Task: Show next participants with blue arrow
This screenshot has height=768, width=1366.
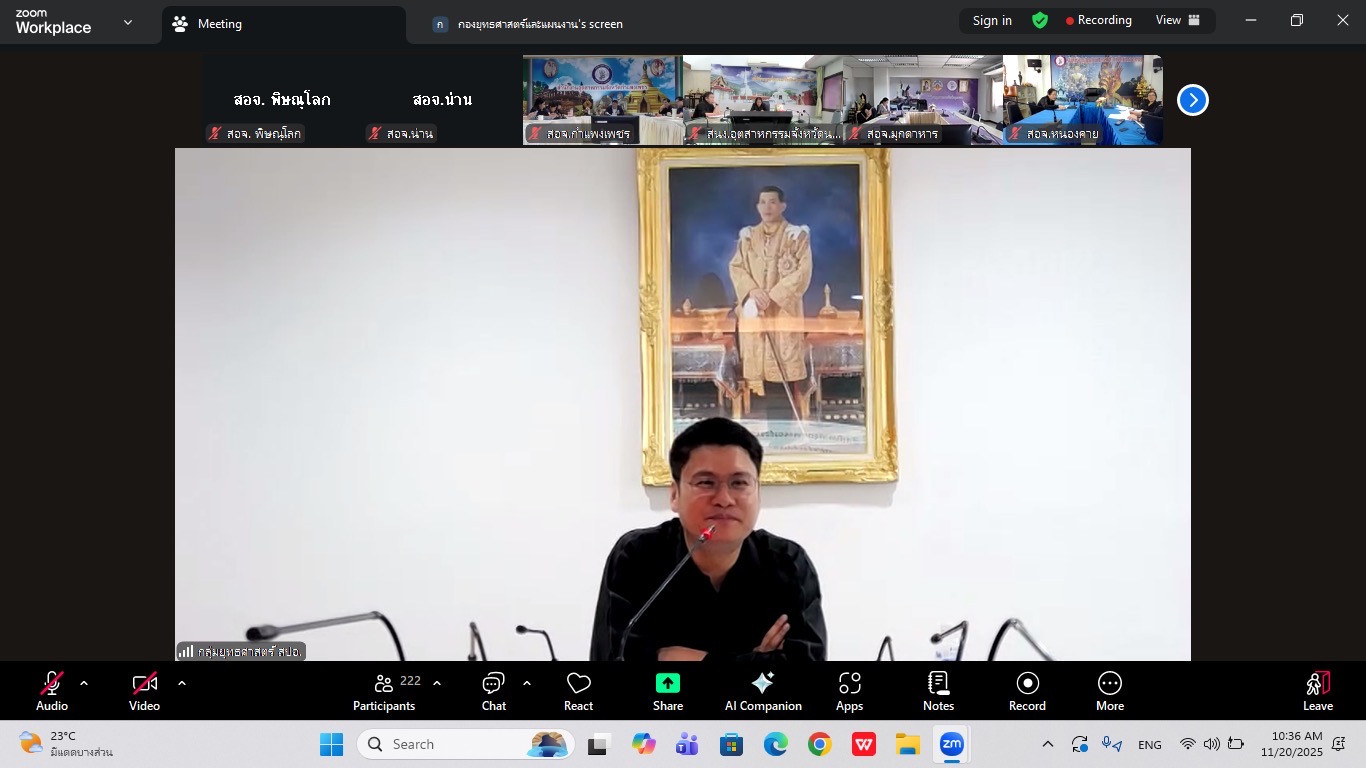Action: coord(1192,100)
